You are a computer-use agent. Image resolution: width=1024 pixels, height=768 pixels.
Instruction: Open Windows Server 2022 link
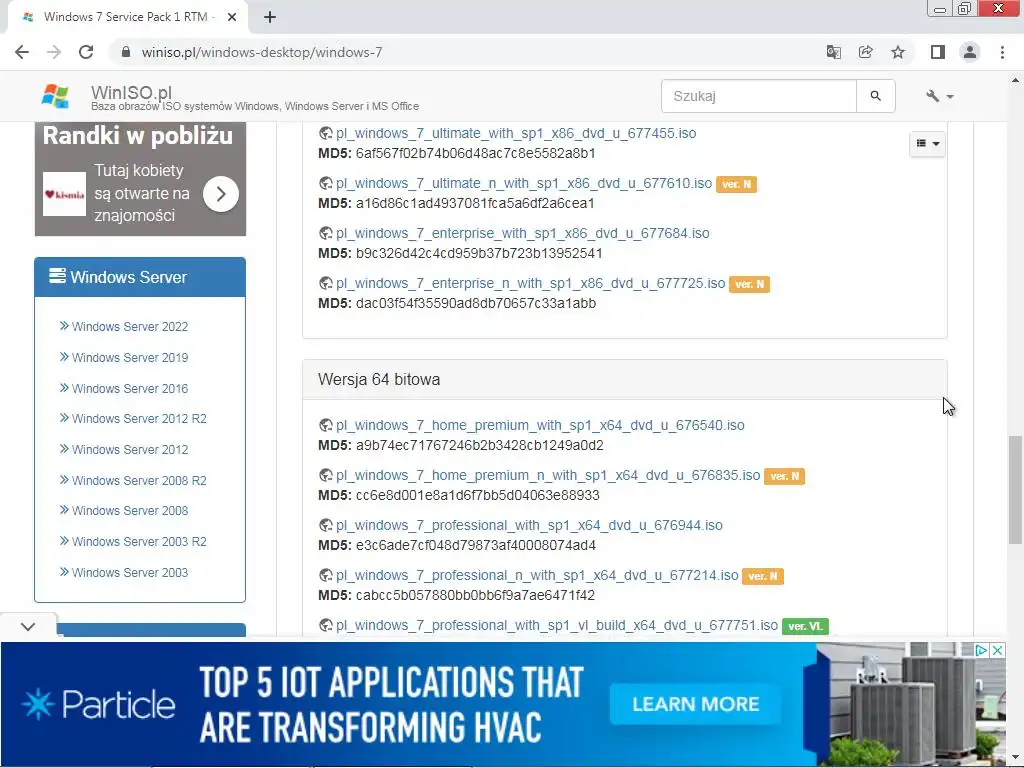(x=129, y=327)
